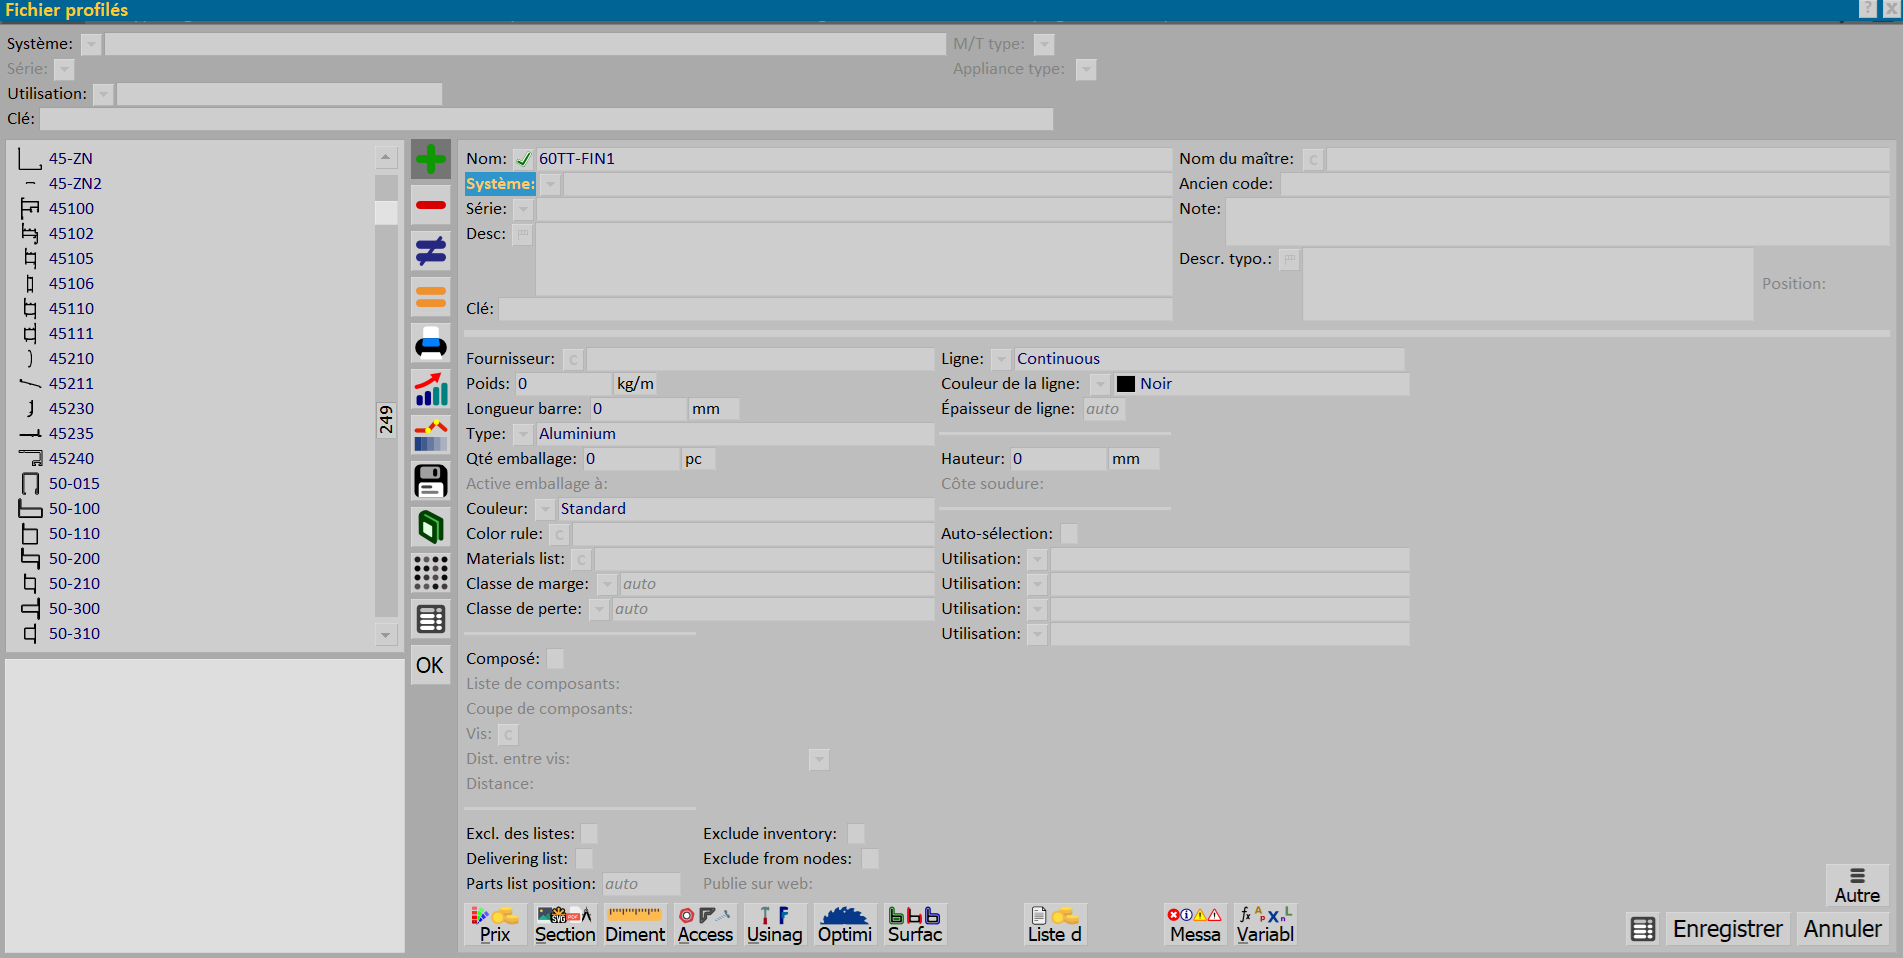This screenshot has width=1903, height=958.
Task: Click the bar chart statistics icon
Action: (x=431, y=389)
